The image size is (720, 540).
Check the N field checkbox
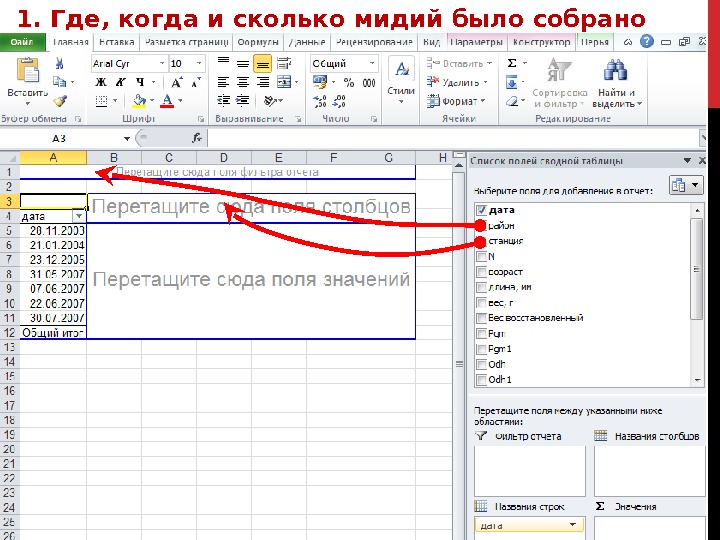[x=481, y=256]
